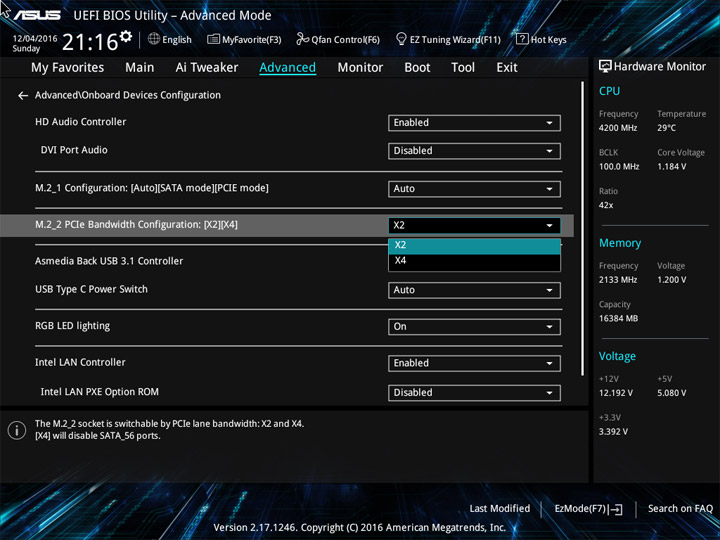The height and width of the screenshot is (540, 720).
Task: Select M.2_1 Configuration row label
Action: [x=152, y=188]
